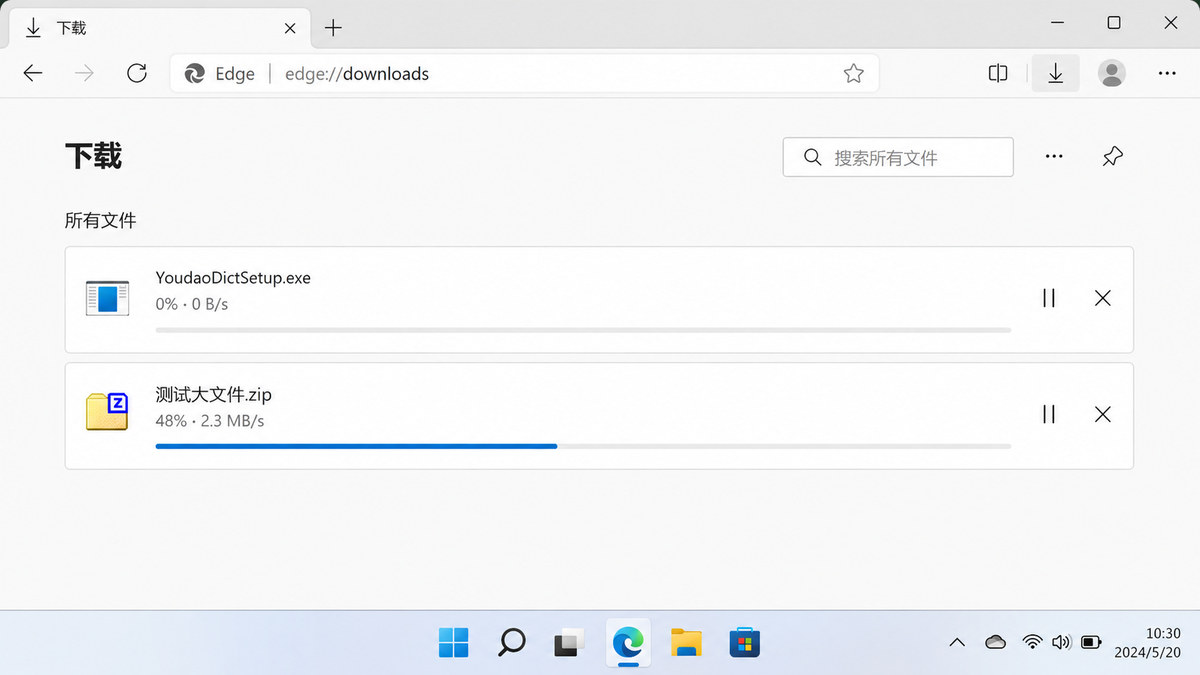This screenshot has height=675, width=1200.
Task: Cancel the 测试大文件.zip download
Action: 1103,414
